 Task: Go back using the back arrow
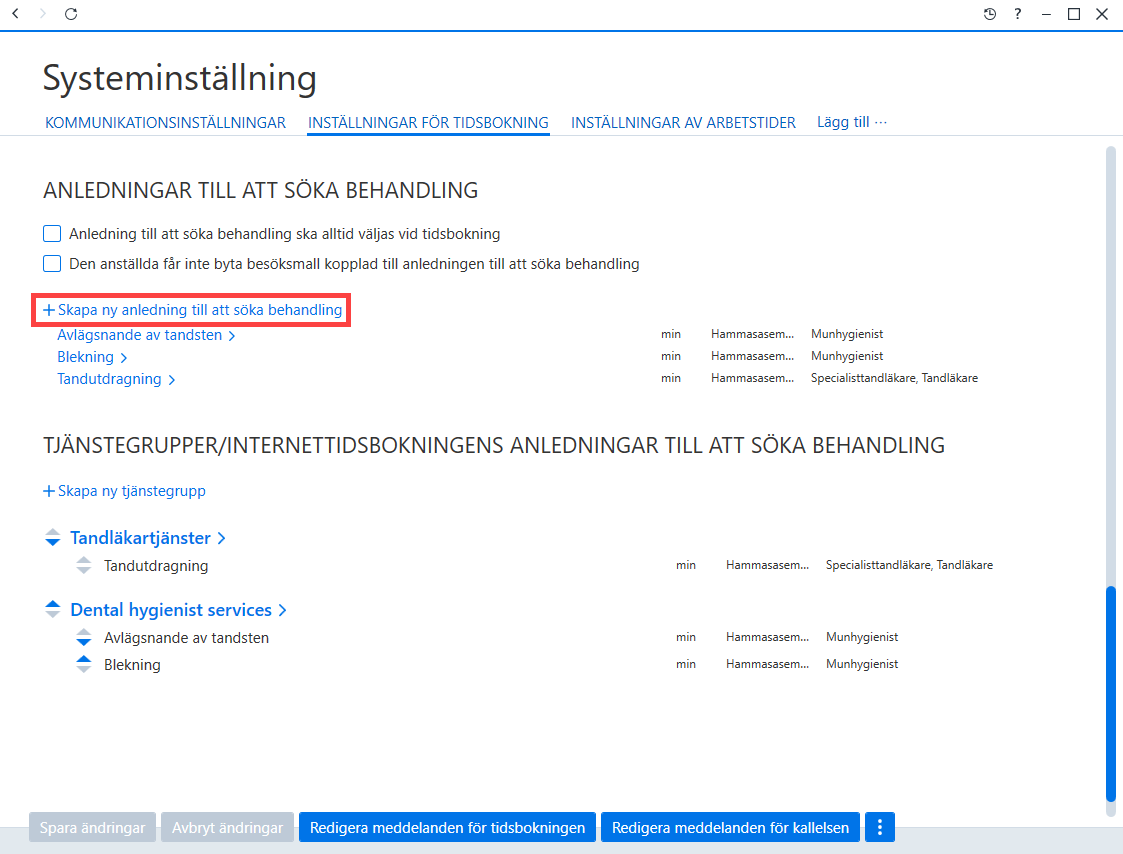click(15, 14)
